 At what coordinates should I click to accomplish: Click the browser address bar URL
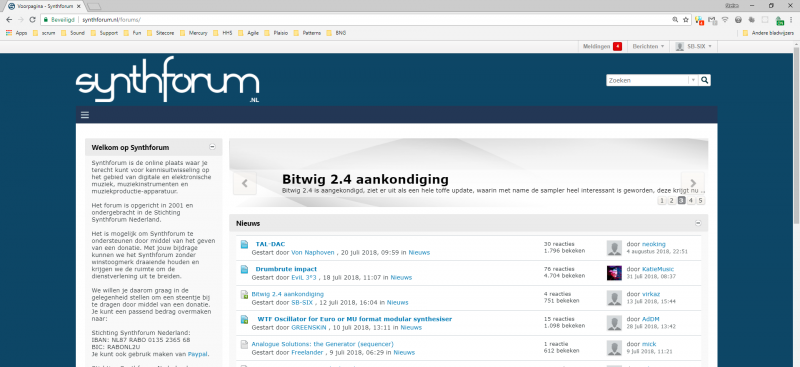(x=111, y=19)
